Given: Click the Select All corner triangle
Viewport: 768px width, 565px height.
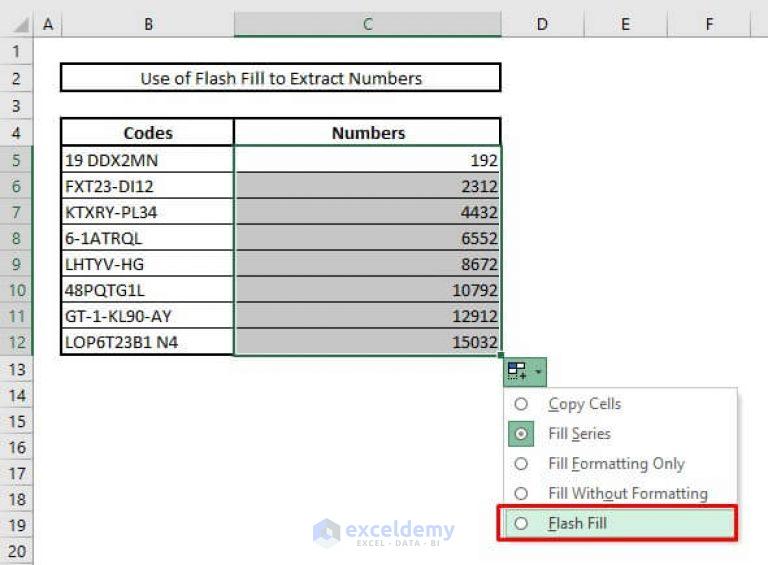Looking at the screenshot, I should point(21,24).
